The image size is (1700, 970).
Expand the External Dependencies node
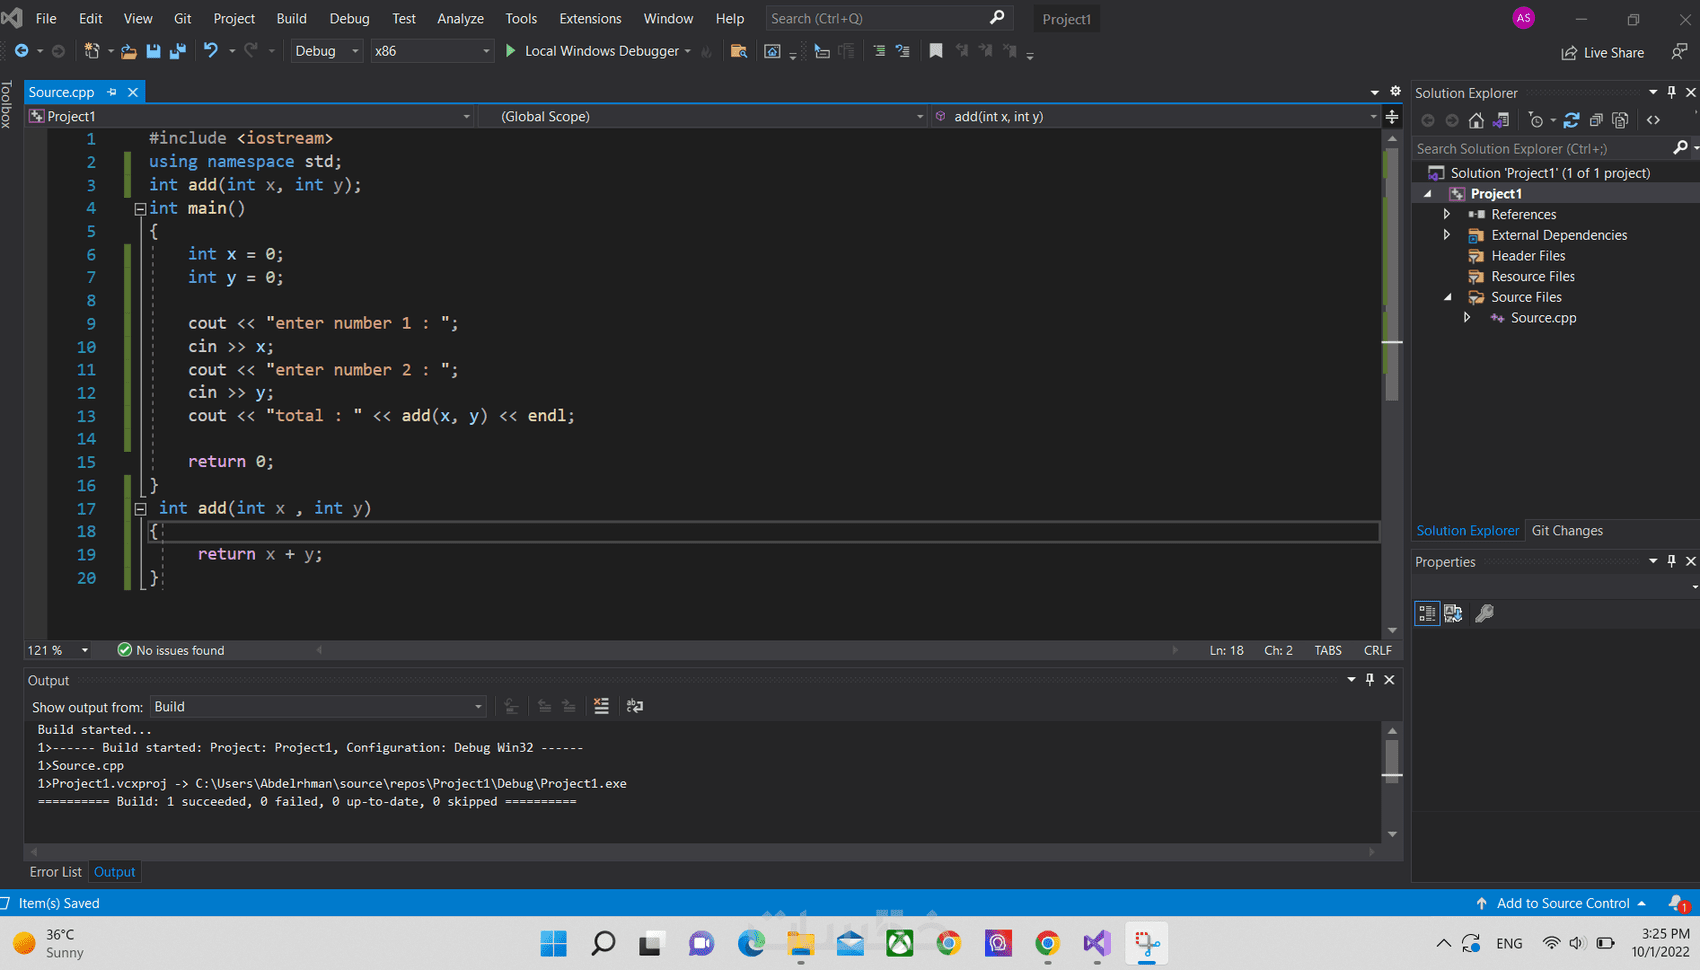(x=1447, y=235)
